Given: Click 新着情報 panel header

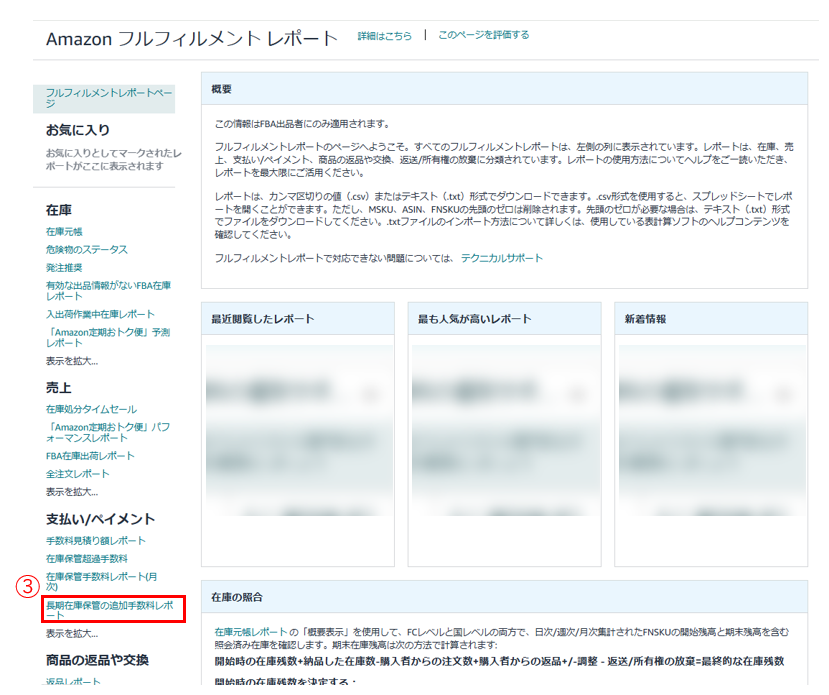Looking at the screenshot, I should tap(711, 319).
